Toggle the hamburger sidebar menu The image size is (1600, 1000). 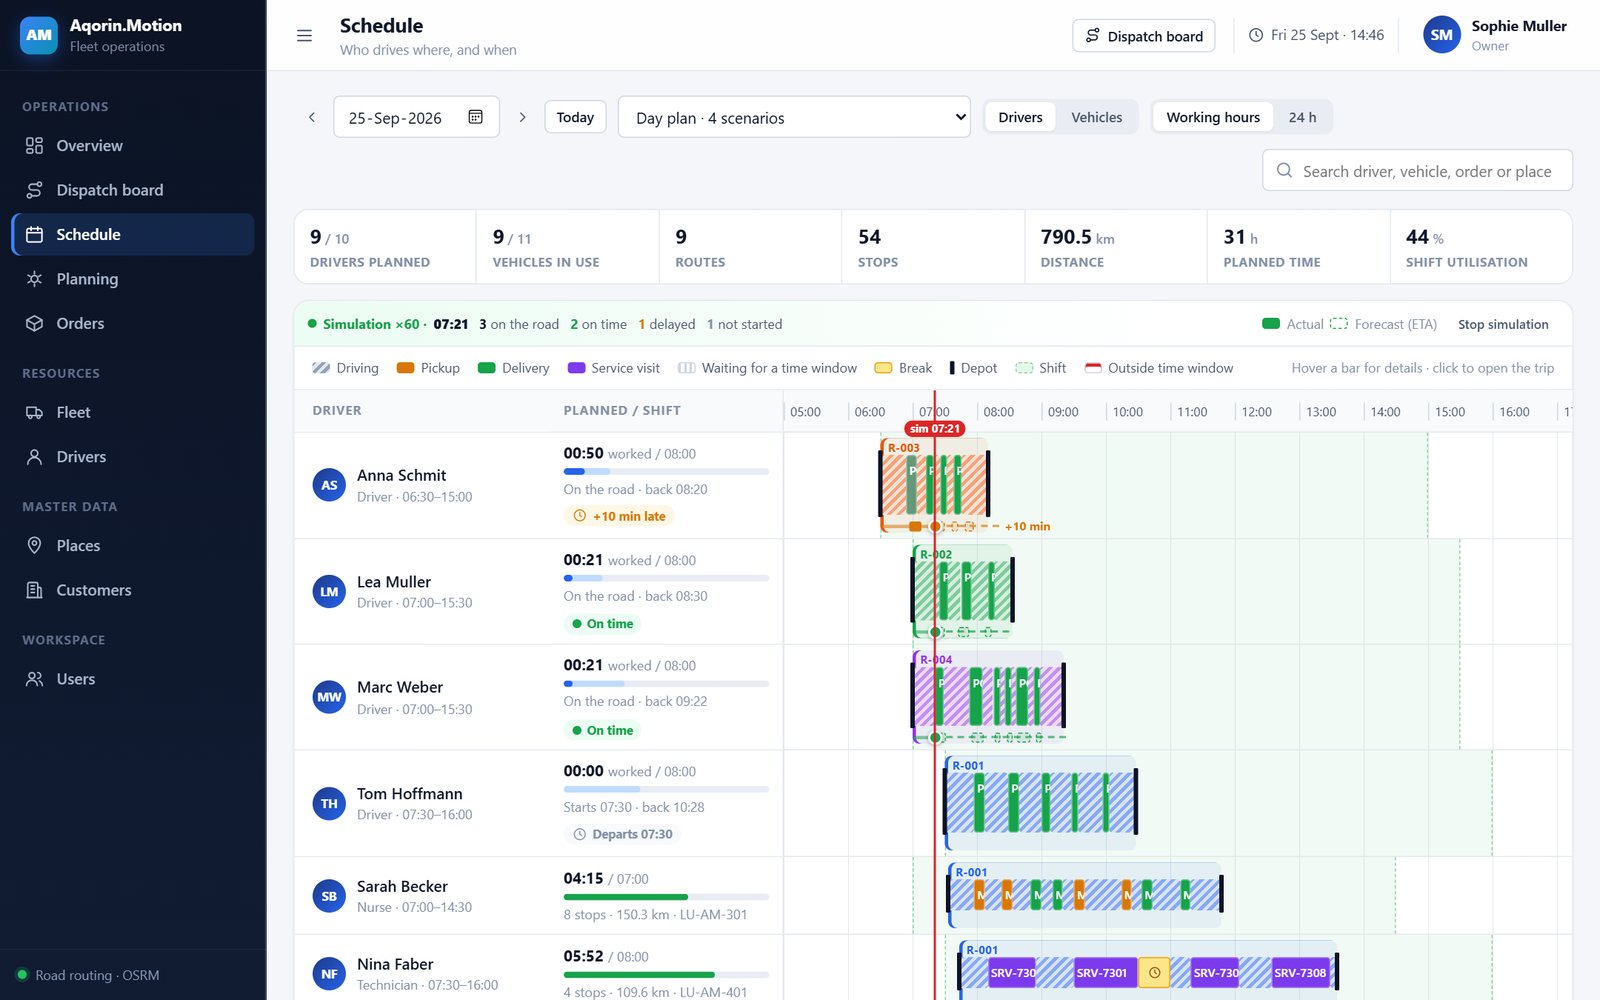coord(304,36)
